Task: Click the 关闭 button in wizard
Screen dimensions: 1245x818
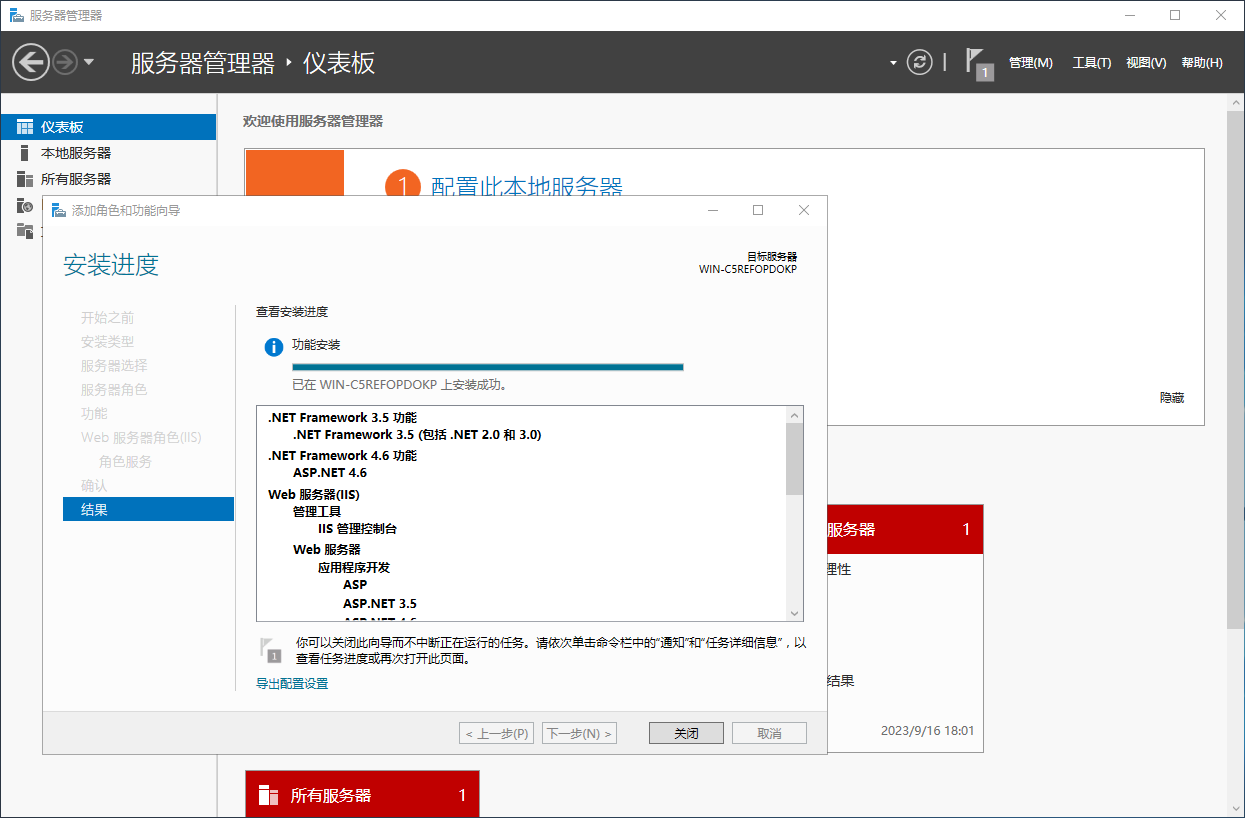Action: [686, 733]
